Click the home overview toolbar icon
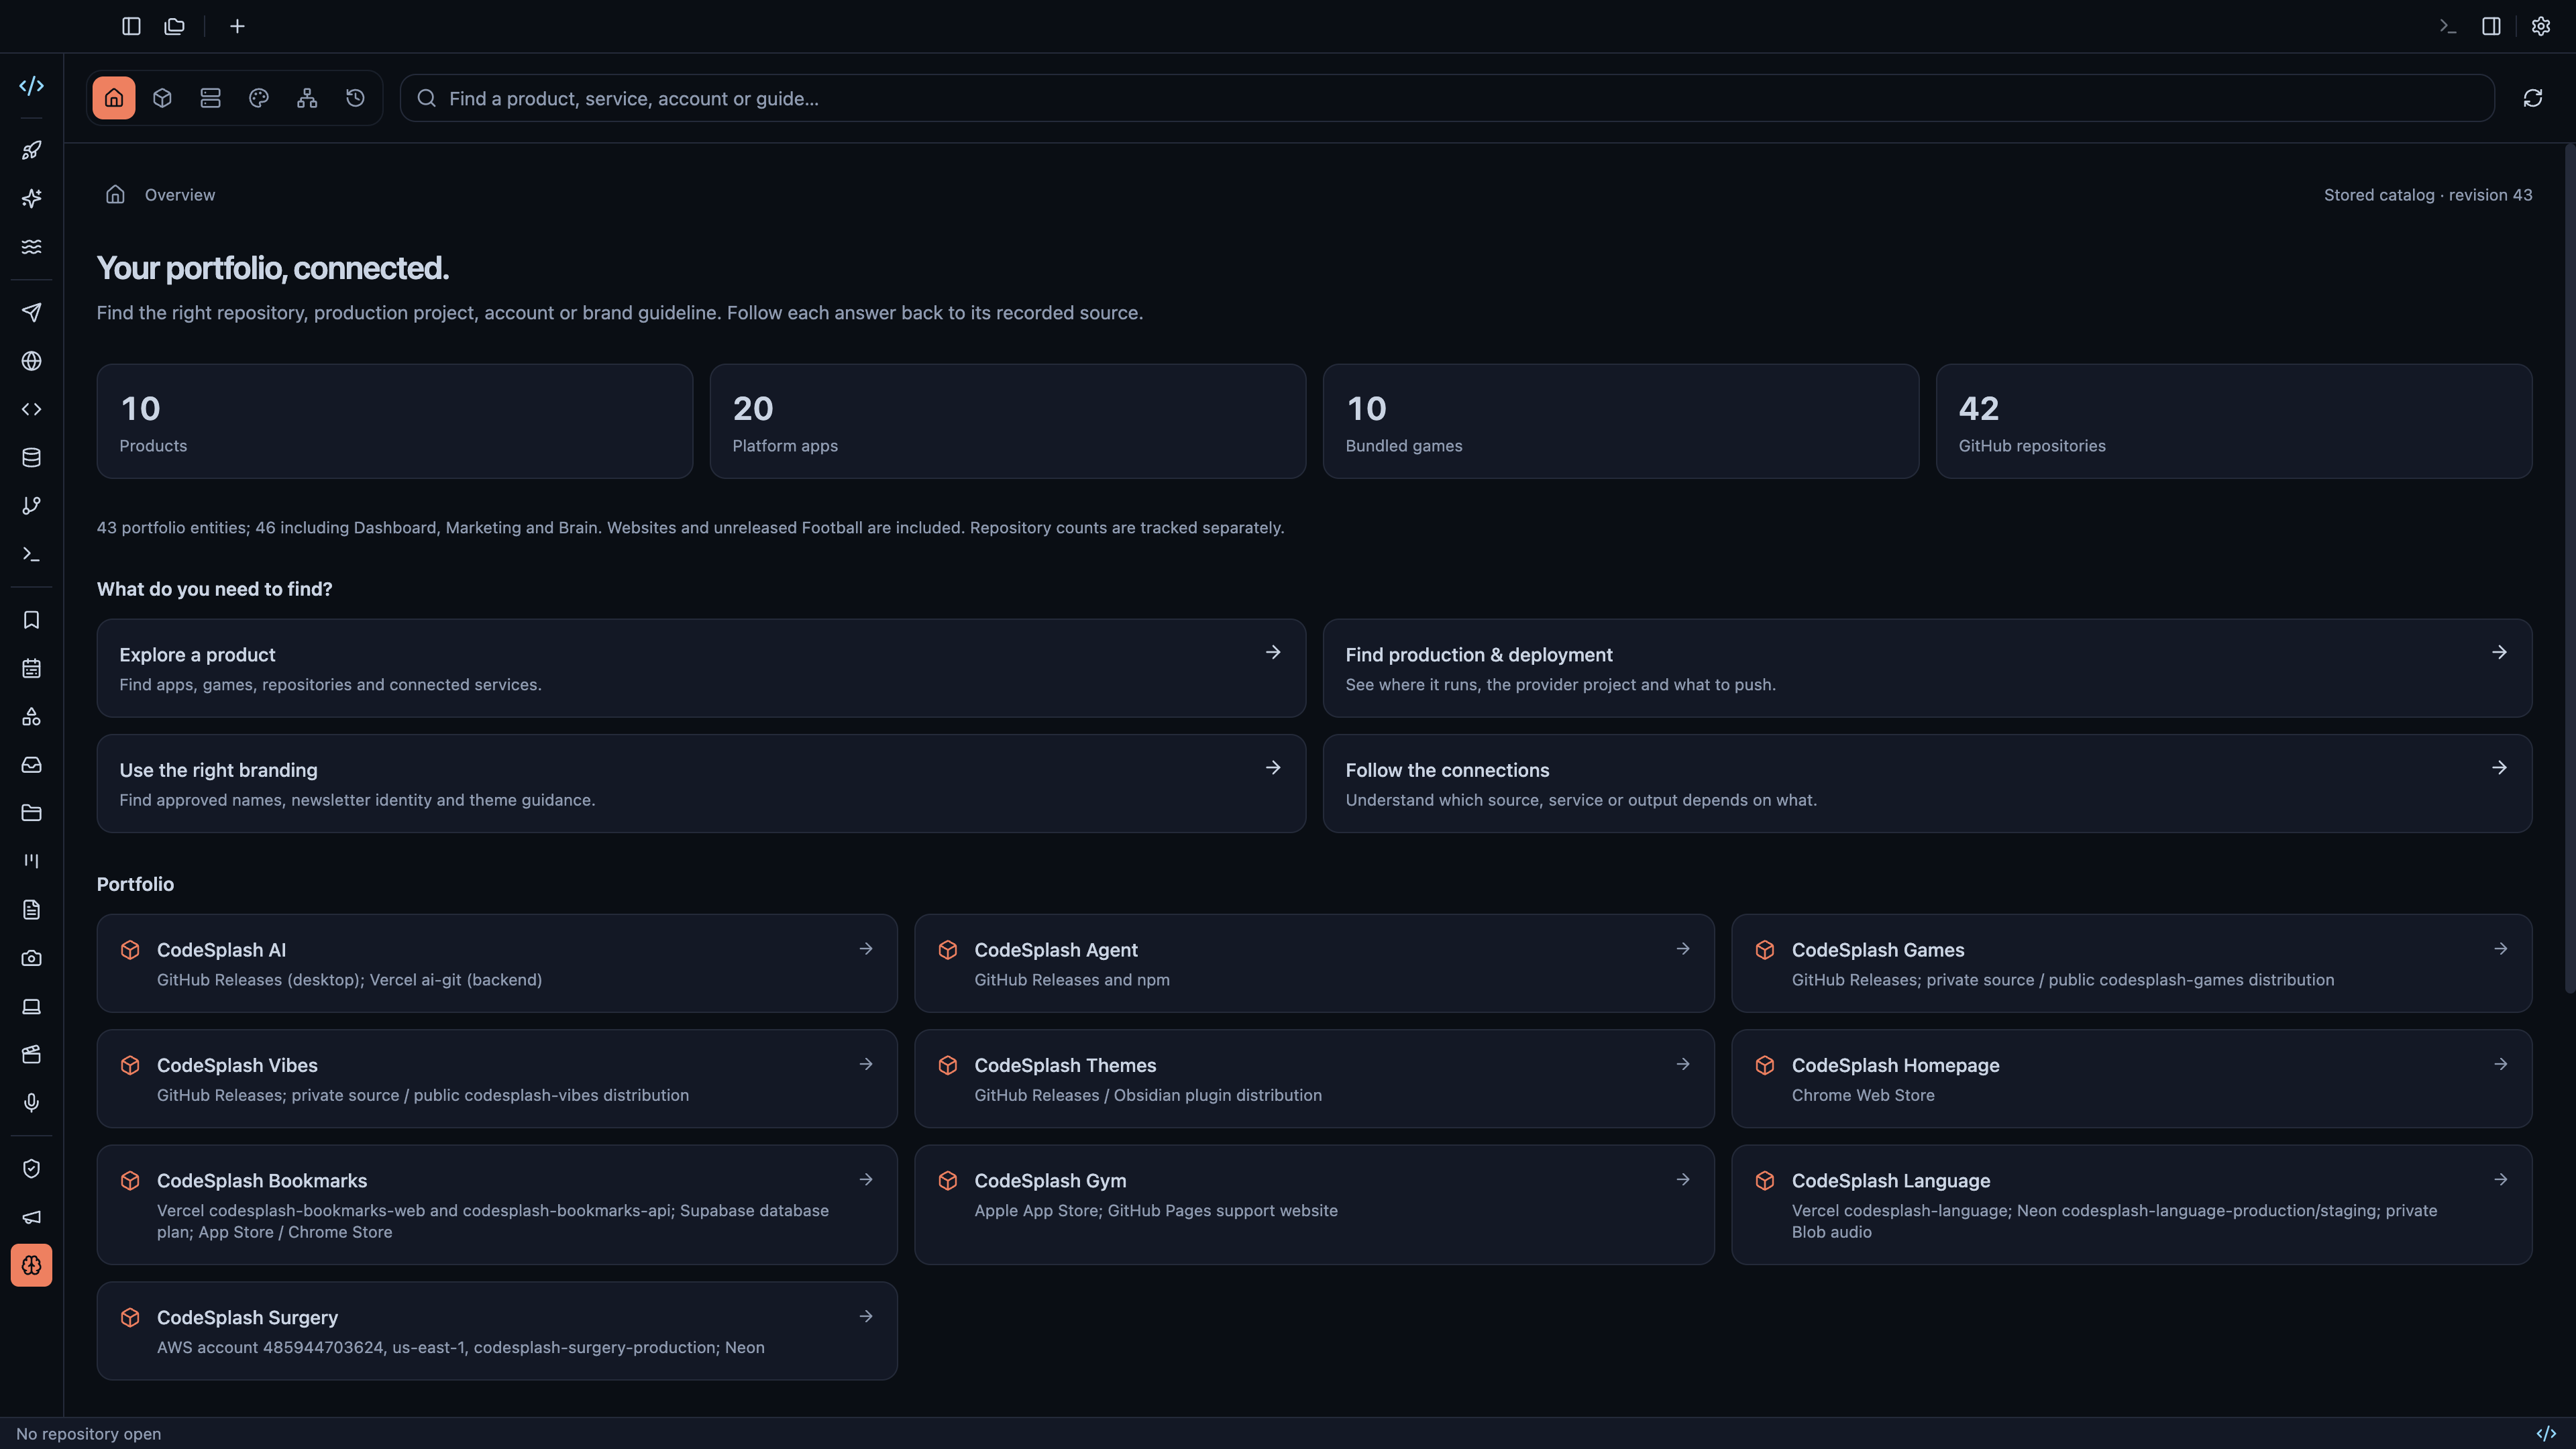This screenshot has height=1449, width=2576. [114, 98]
